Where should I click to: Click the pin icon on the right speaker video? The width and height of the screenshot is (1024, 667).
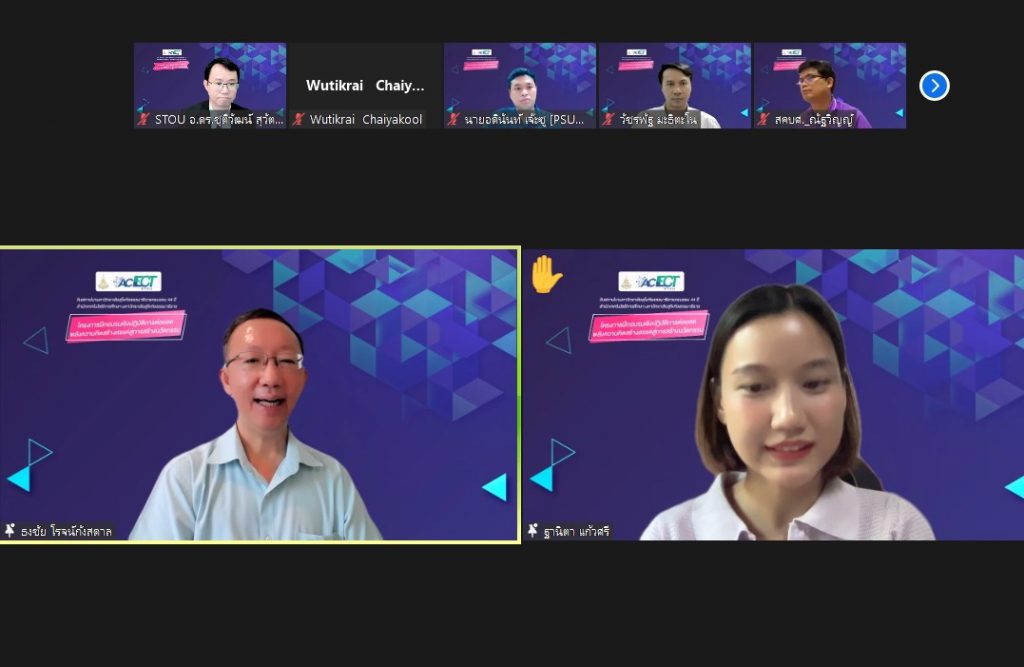click(x=534, y=531)
